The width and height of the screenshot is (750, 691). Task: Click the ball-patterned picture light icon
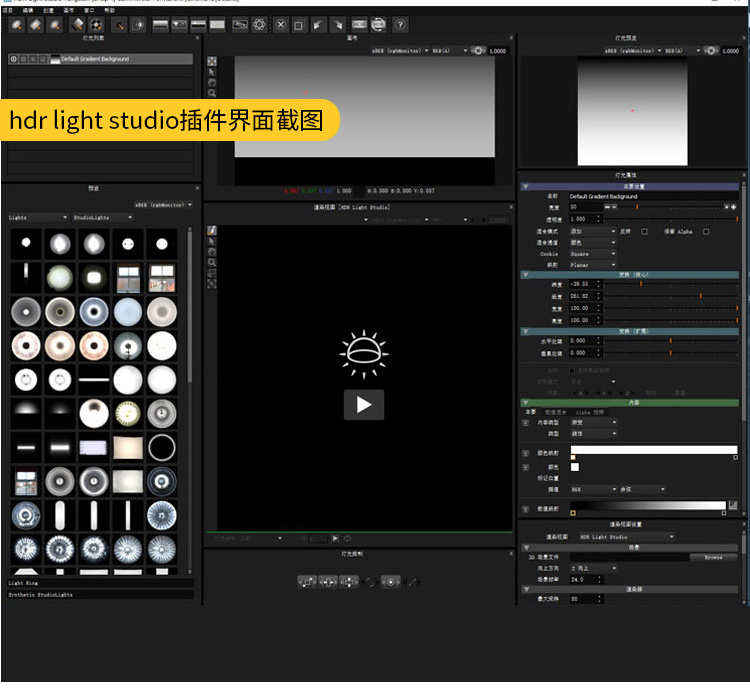point(96,24)
